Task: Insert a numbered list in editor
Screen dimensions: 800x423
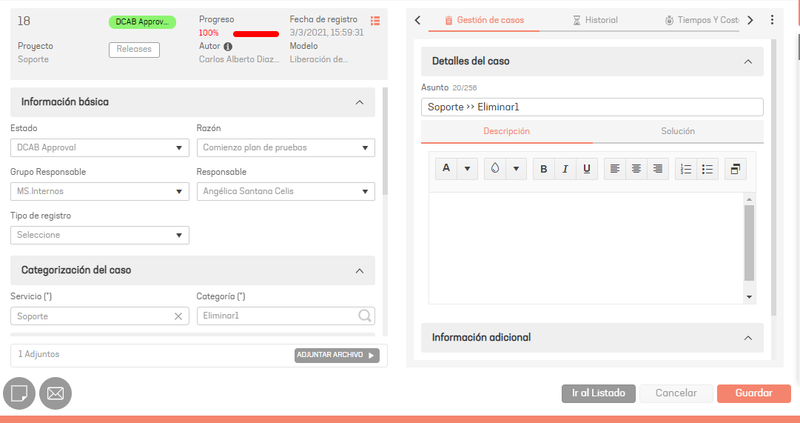Action: pos(686,169)
